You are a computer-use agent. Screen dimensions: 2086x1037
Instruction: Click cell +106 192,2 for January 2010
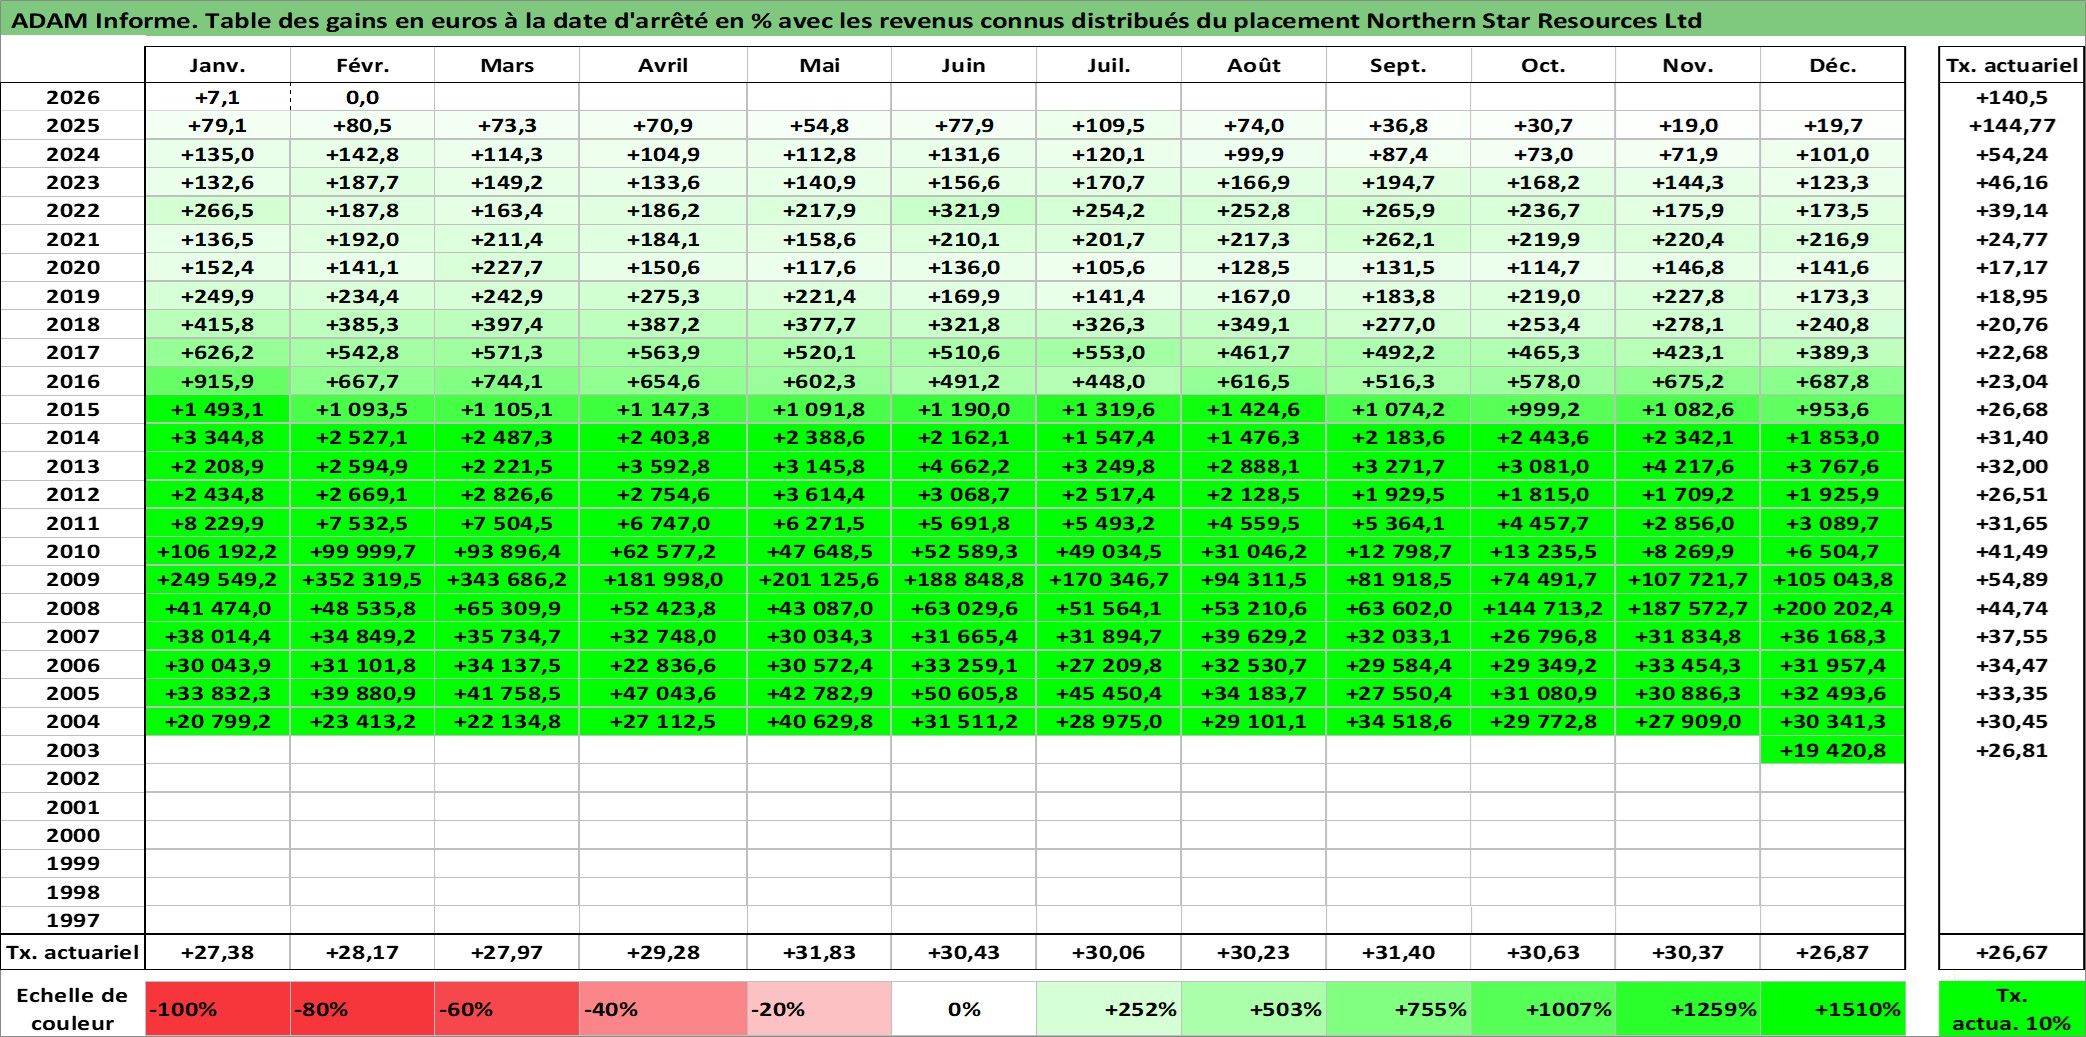pyautogui.click(x=218, y=551)
